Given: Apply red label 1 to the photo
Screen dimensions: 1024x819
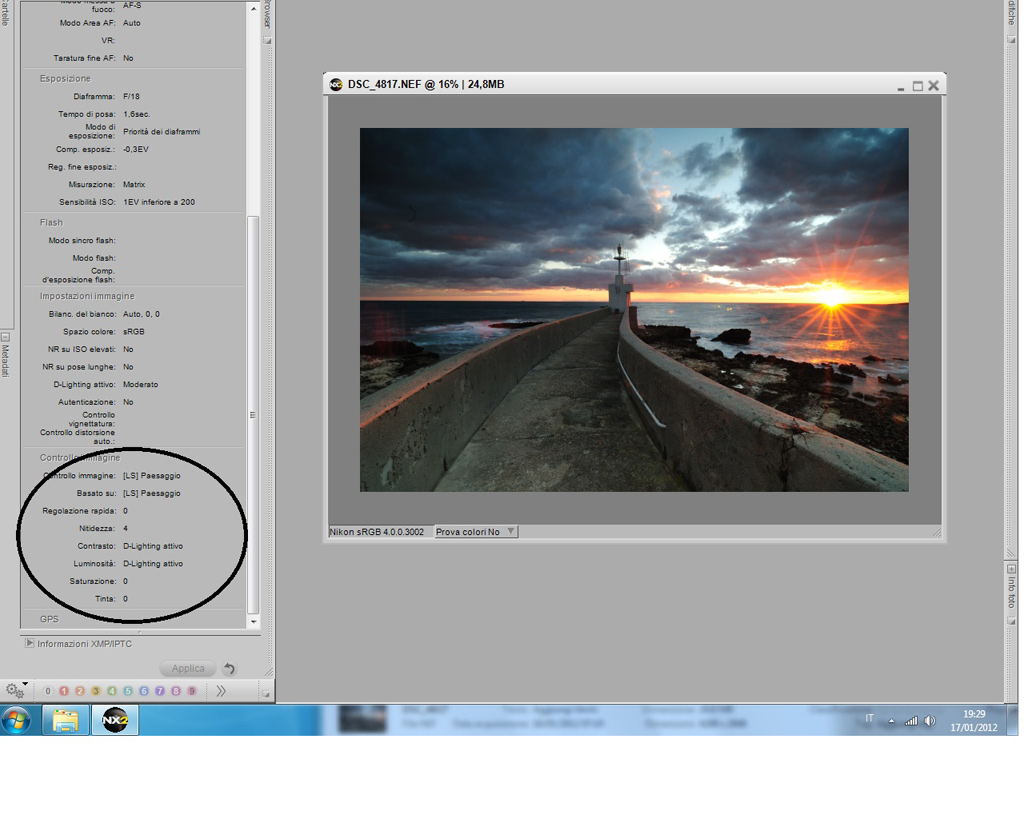Looking at the screenshot, I should coord(64,691).
